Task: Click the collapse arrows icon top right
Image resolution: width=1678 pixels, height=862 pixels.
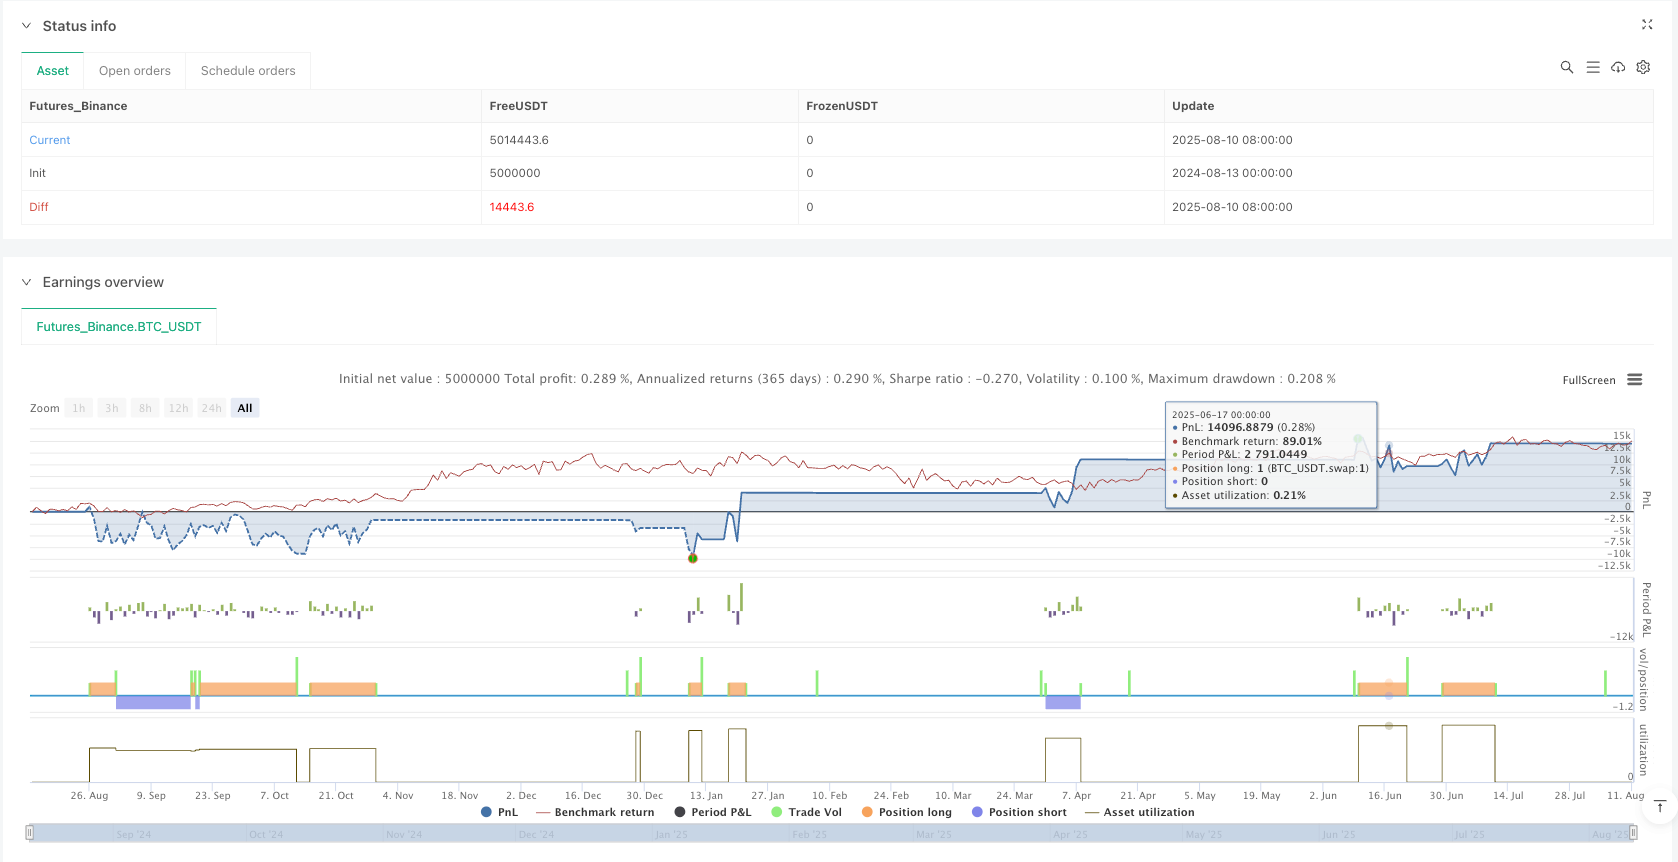Action: coord(1646,25)
